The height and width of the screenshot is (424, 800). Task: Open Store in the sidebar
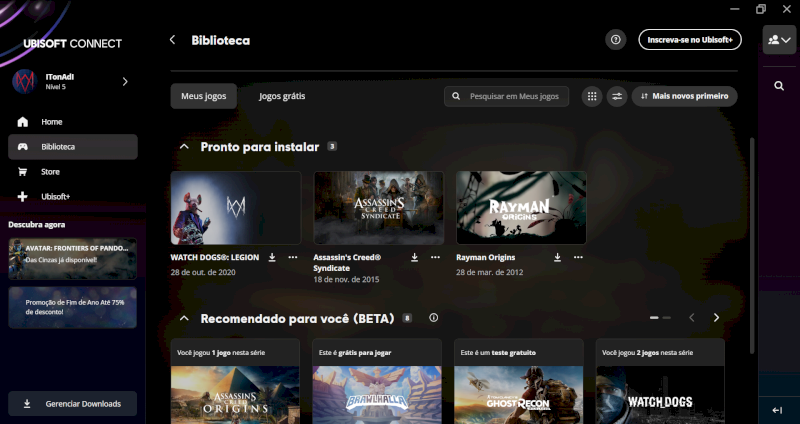(50, 171)
